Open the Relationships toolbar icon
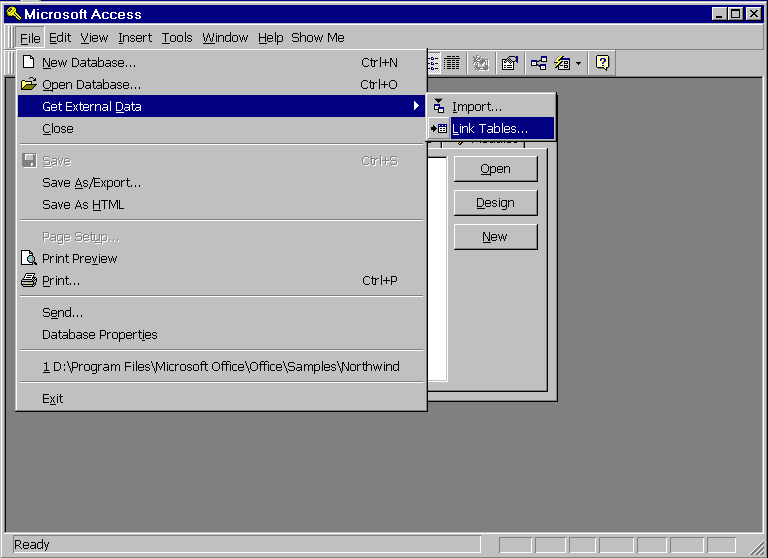This screenshot has width=768, height=558. 539,63
